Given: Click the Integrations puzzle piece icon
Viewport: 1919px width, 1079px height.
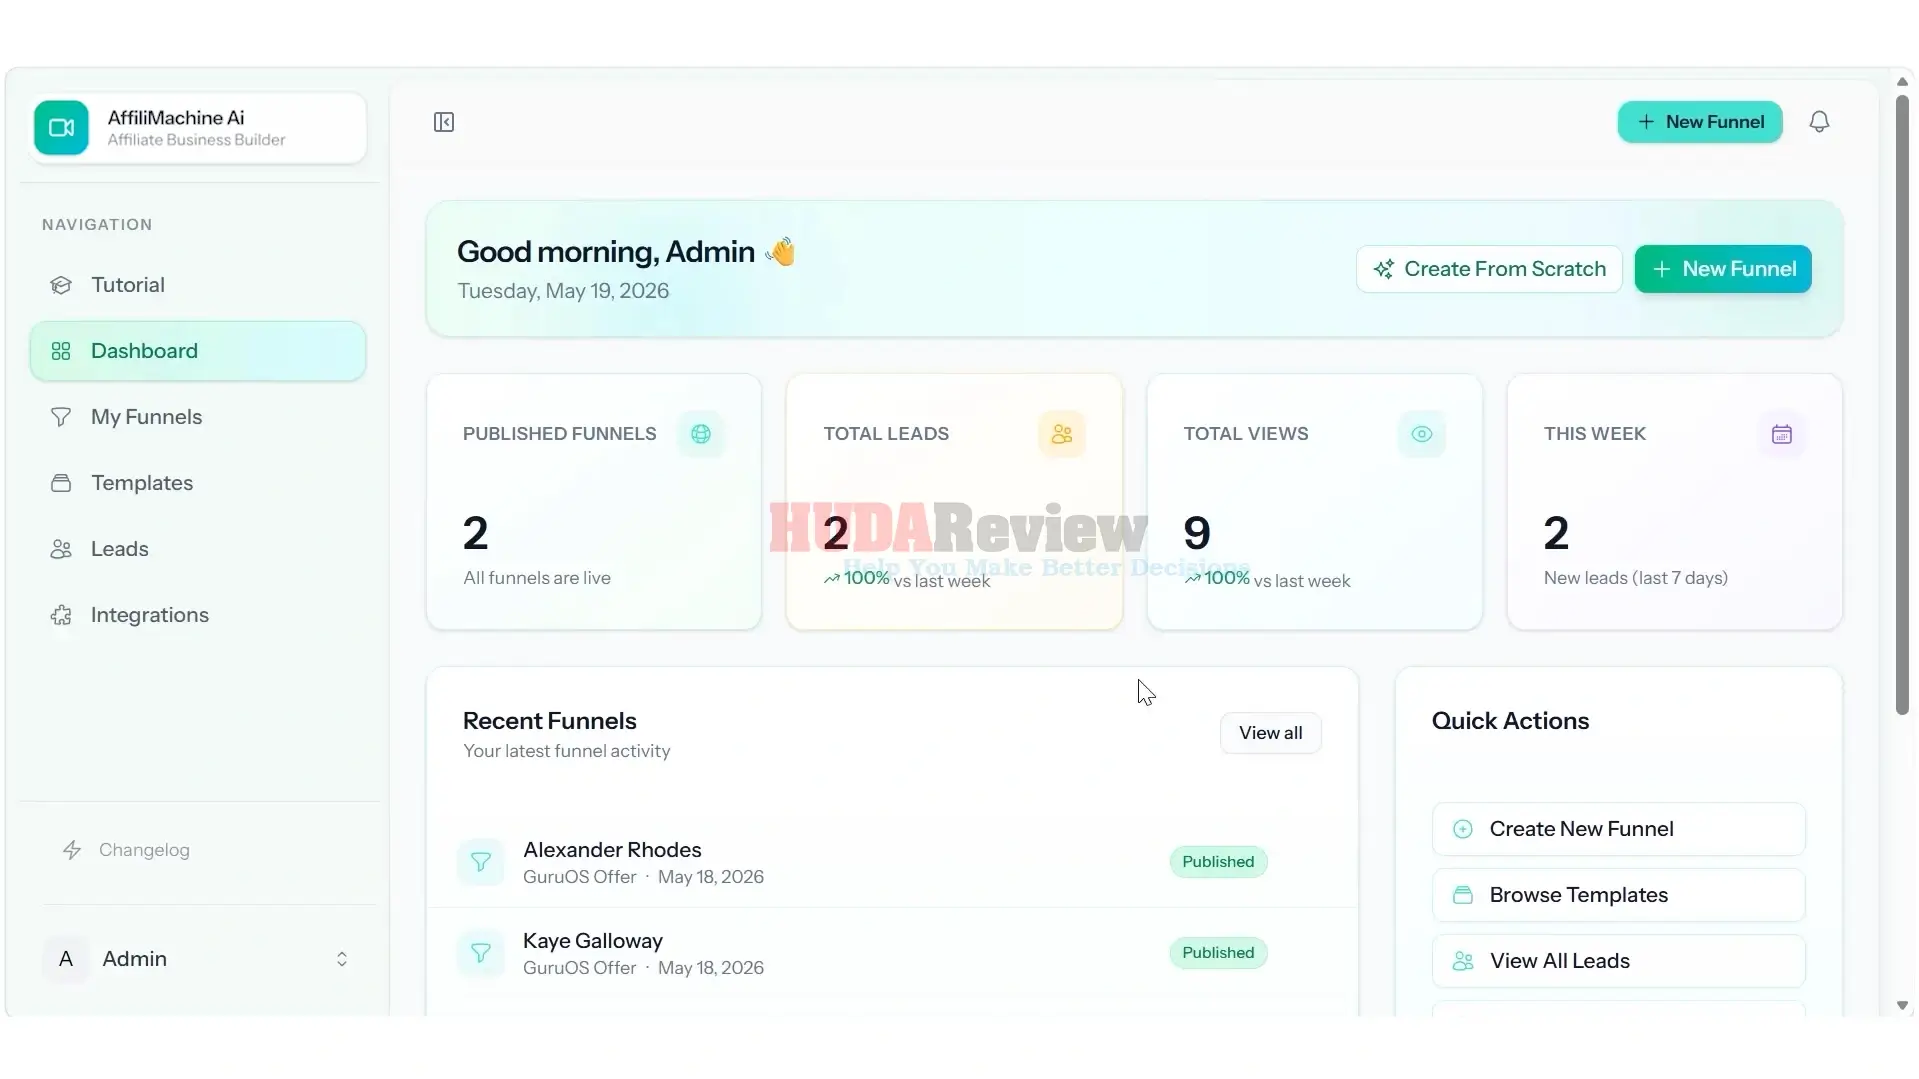Looking at the screenshot, I should click(x=61, y=615).
